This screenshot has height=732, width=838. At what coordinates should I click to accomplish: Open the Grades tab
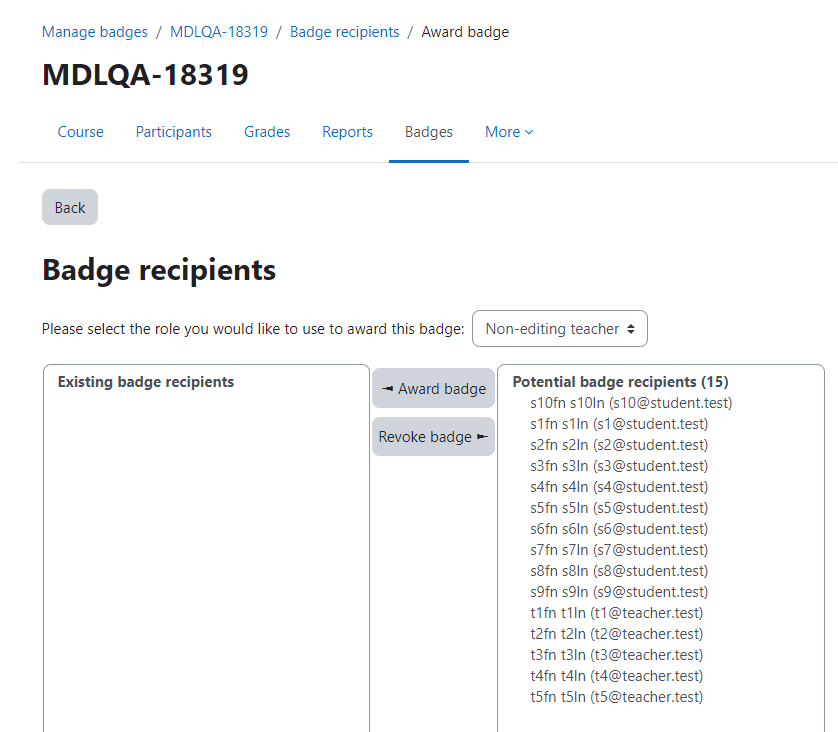pos(267,132)
